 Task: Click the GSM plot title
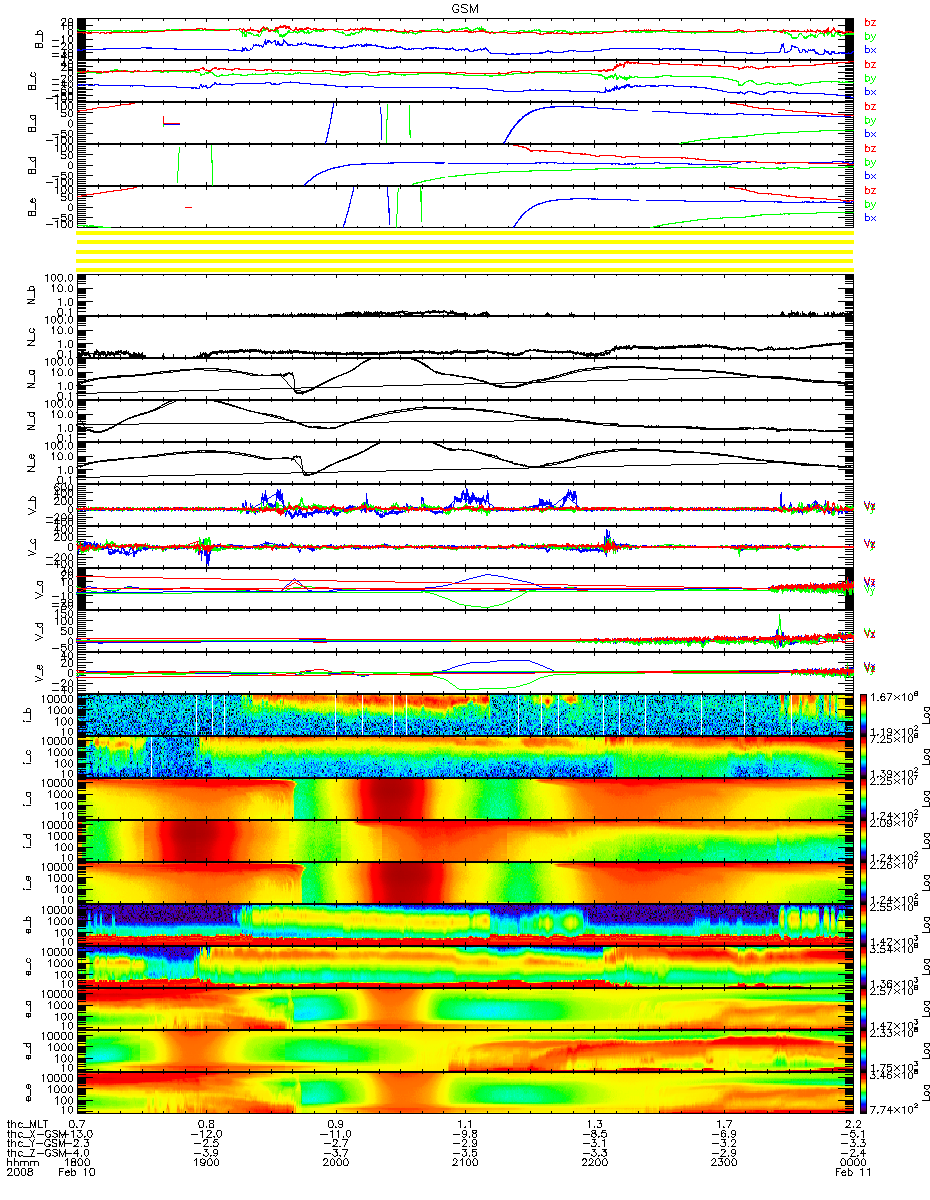(x=463, y=8)
